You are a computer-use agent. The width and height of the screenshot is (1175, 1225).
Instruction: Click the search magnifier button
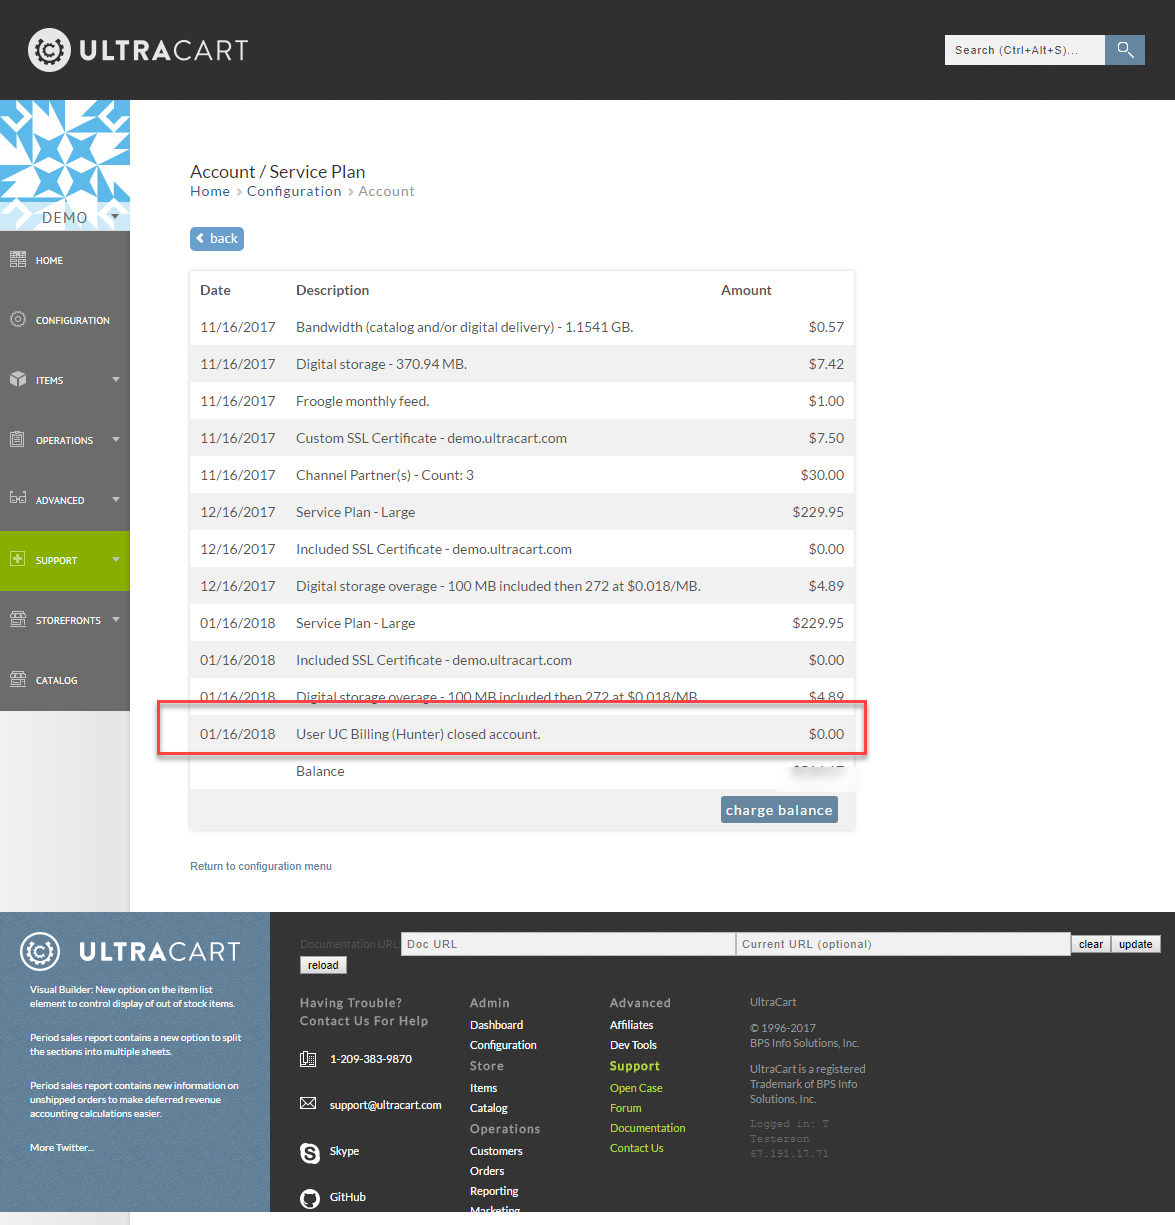point(1125,50)
